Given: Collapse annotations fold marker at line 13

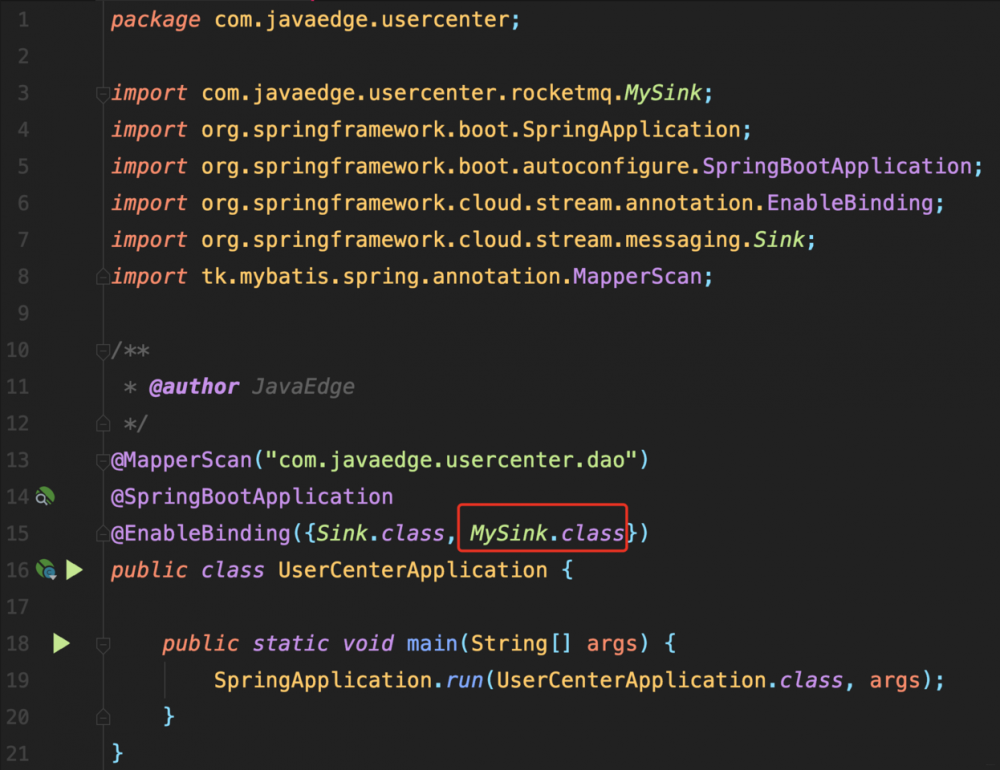Looking at the screenshot, I should [102, 461].
